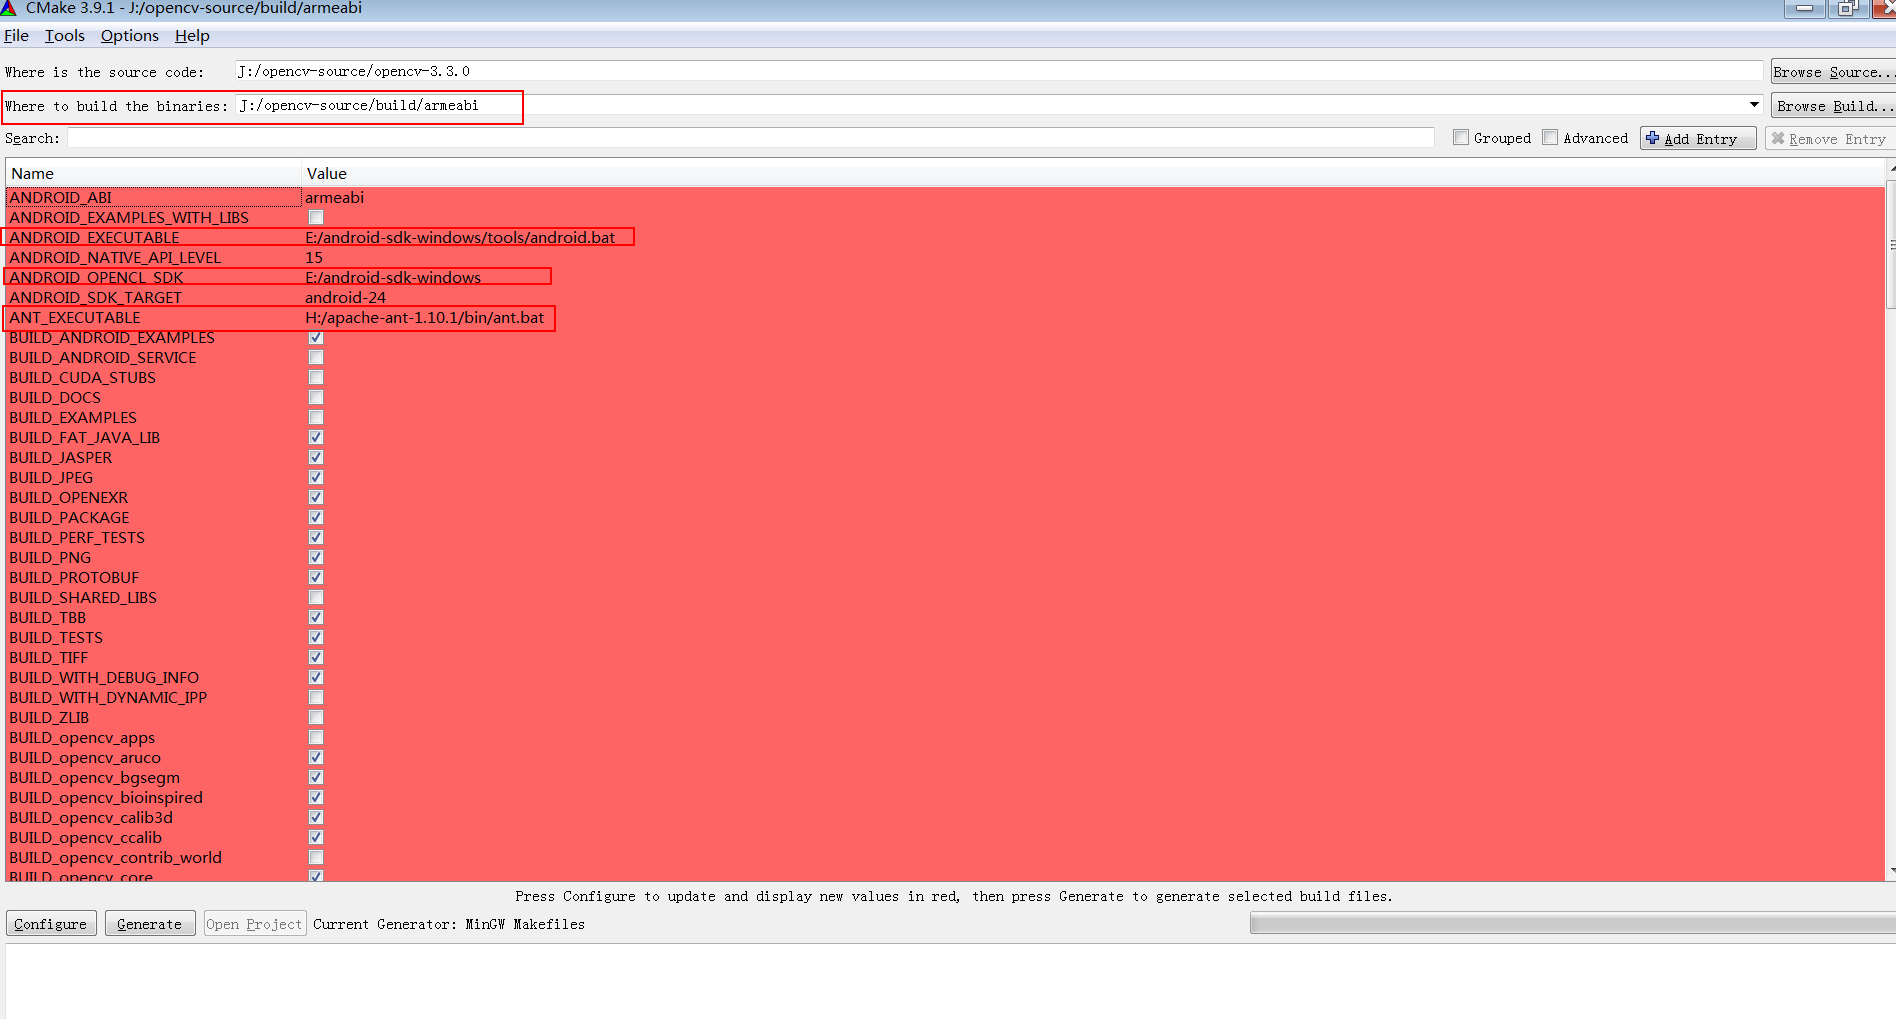This screenshot has height=1019, width=1896.
Task: Enable the Grouped checkbox
Action: coord(1461,138)
